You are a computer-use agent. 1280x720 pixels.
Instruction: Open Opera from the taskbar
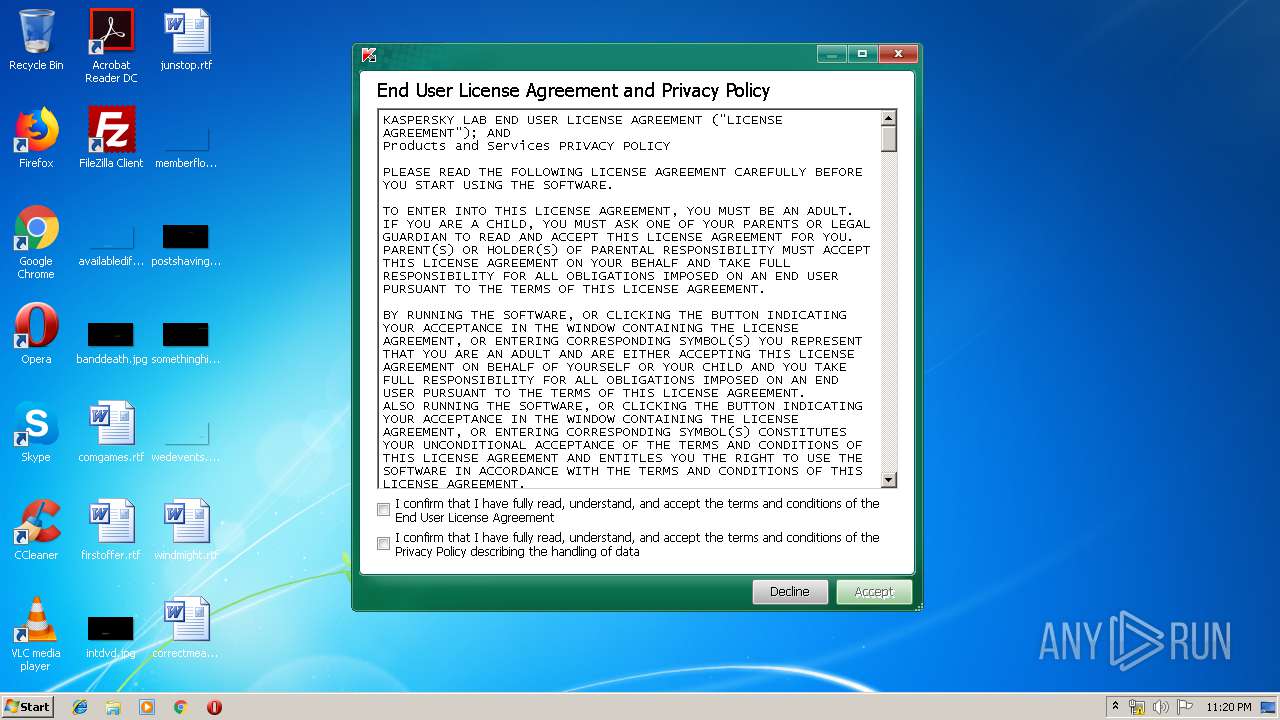[214, 707]
